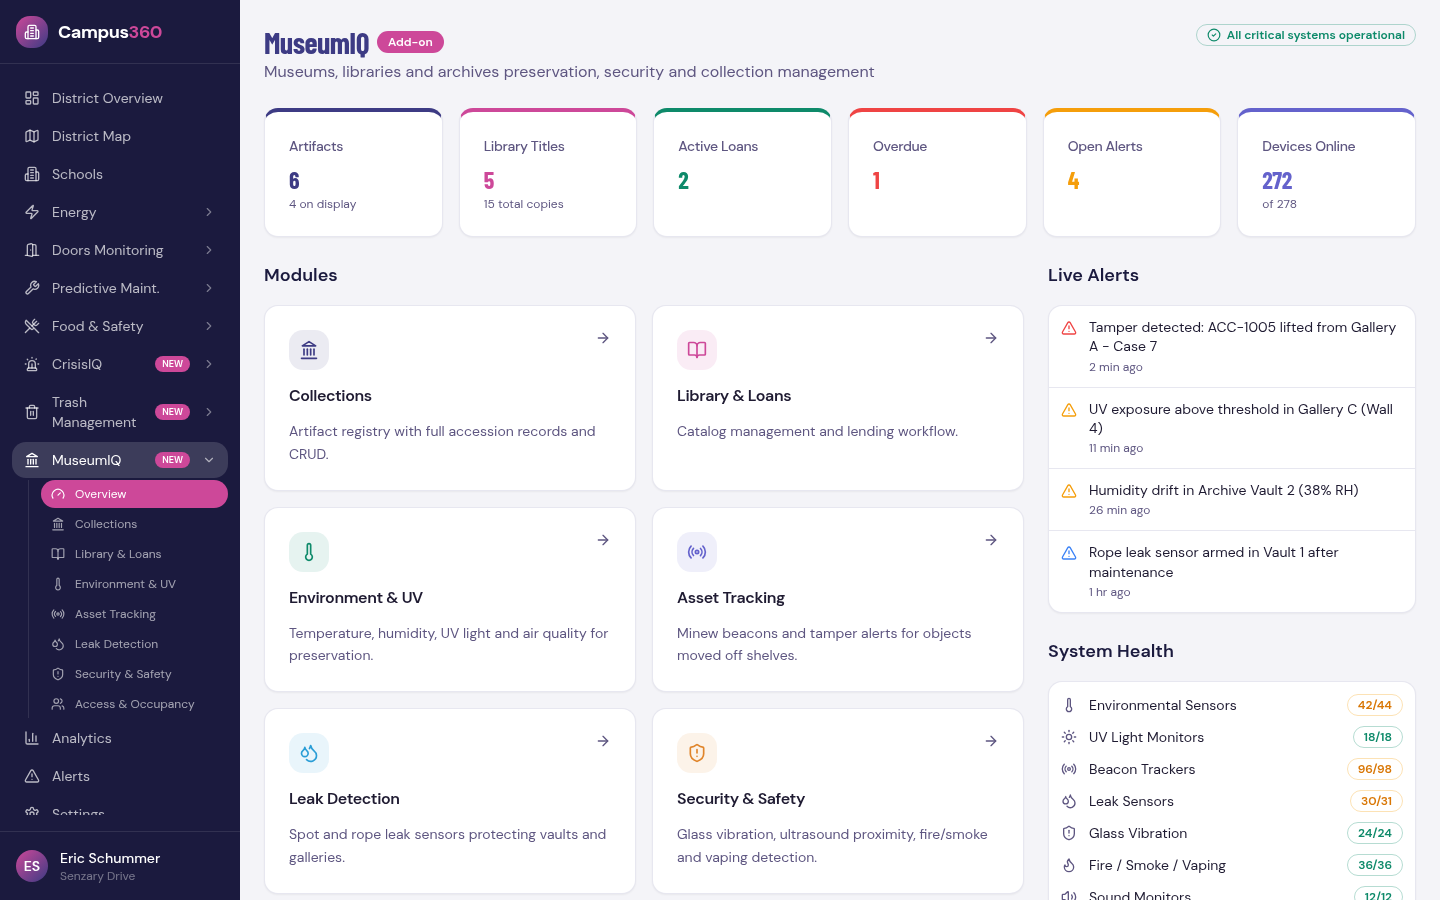Open Analytics in sidebar
This screenshot has height=900, width=1440.
point(120,738)
